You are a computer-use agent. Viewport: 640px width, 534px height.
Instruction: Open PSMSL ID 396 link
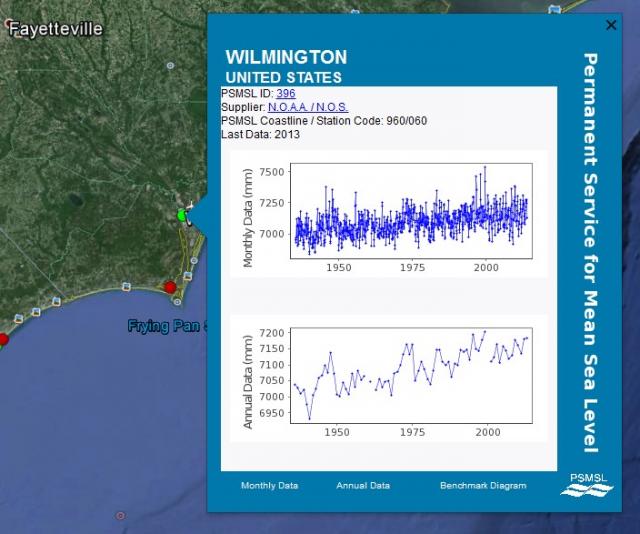click(285, 93)
